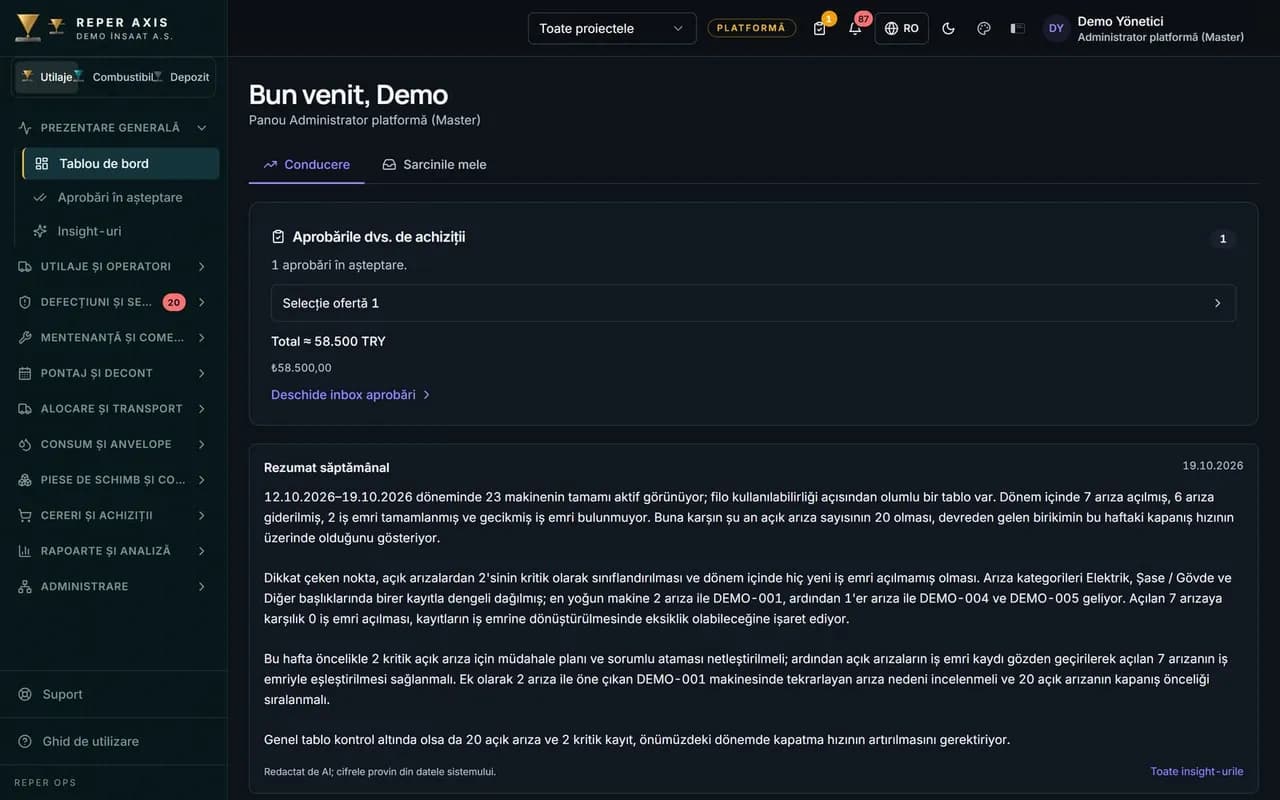Expand Defecțiuni section with 20 badge
1280x800 pixels.
tap(113, 302)
